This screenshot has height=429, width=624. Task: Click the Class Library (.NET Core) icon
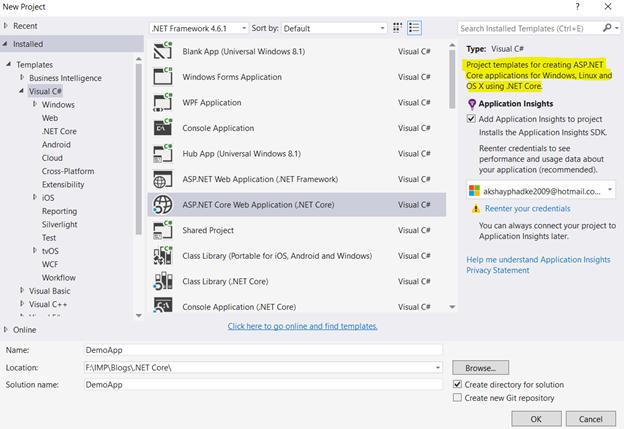[x=163, y=281]
